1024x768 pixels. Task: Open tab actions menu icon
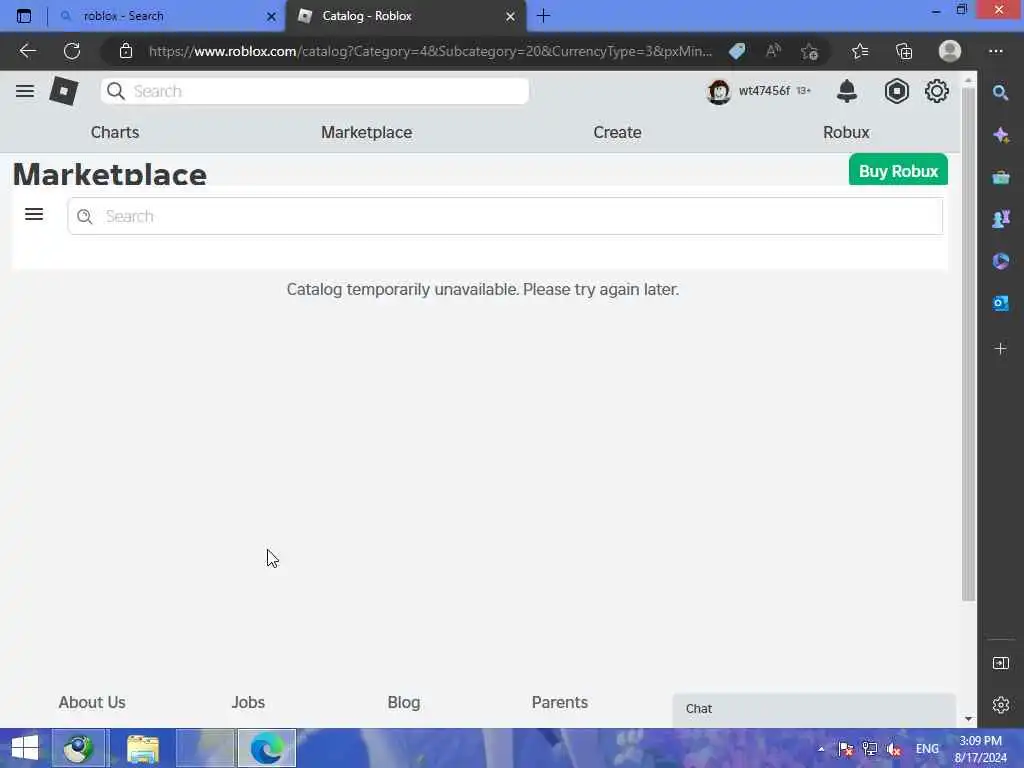click(x=24, y=16)
